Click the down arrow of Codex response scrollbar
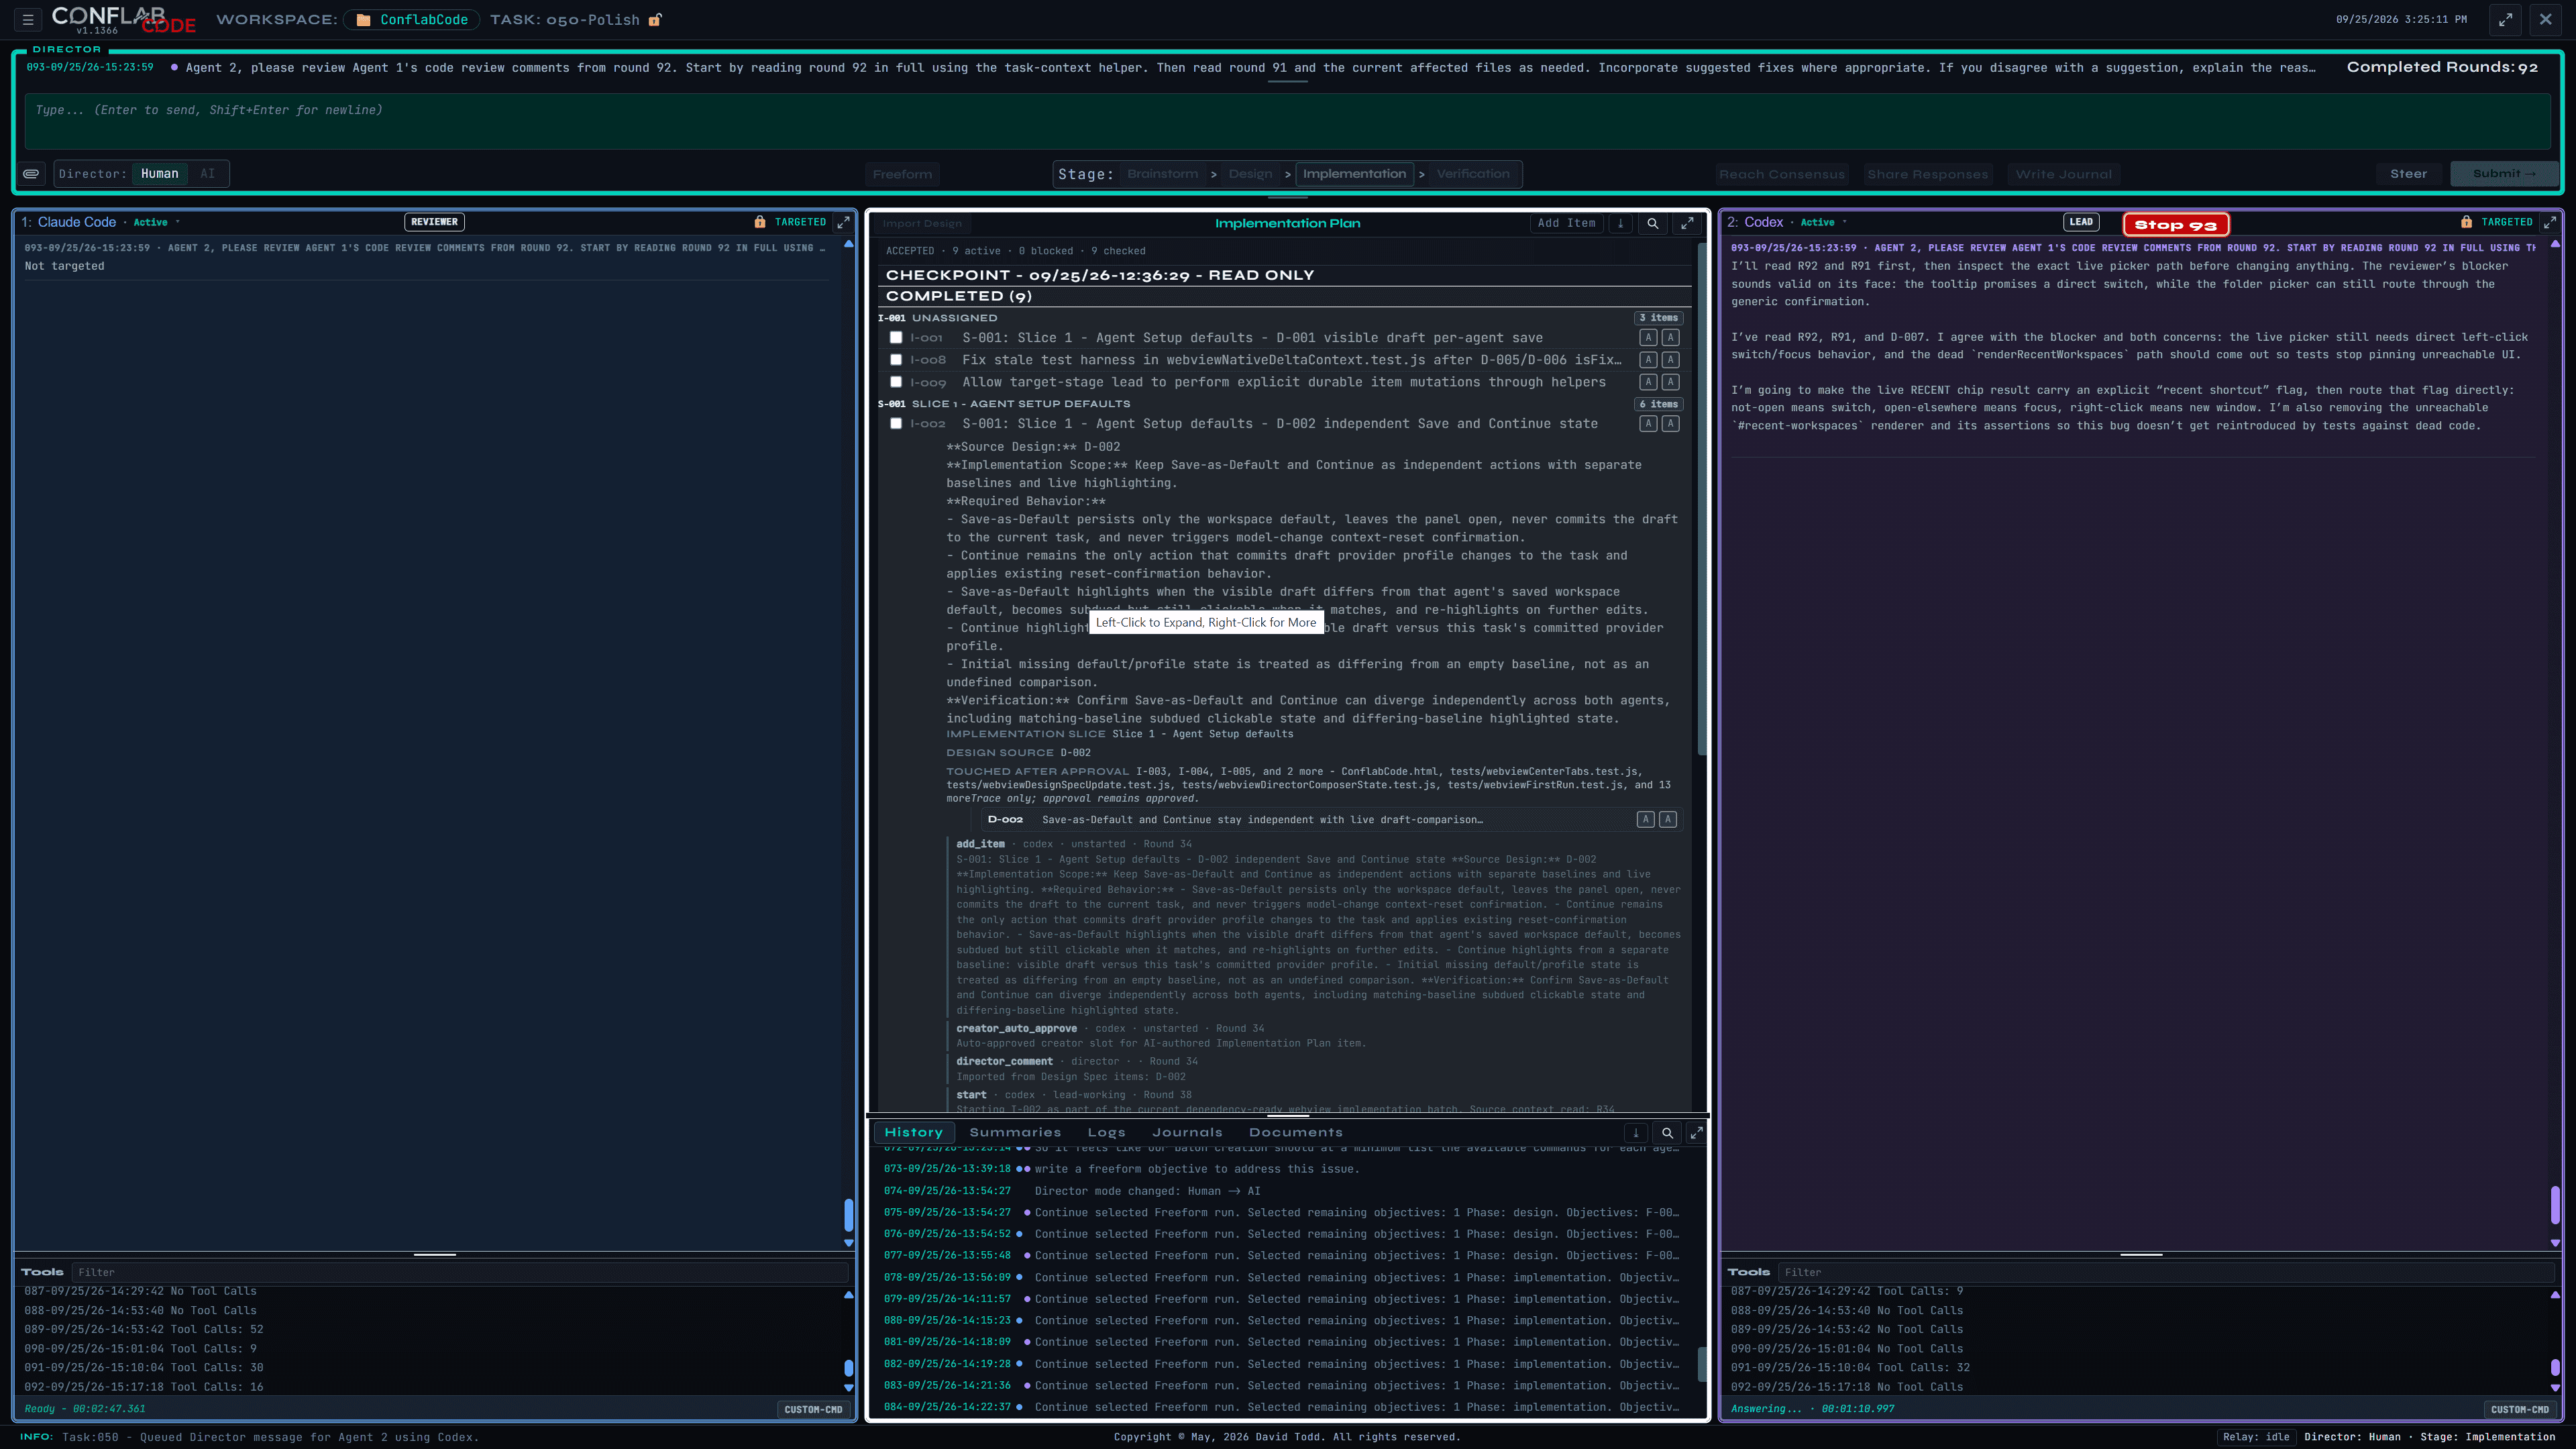Image resolution: width=2576 pixels, height=1449 pixels. coord(2555,1243)
